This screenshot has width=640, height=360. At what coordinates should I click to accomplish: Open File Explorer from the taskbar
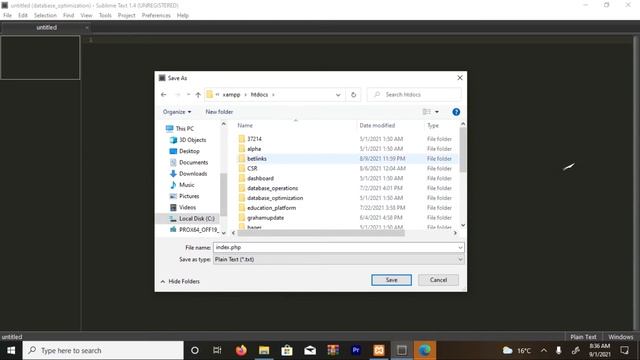pyautogui.click(x=264, y=351)
